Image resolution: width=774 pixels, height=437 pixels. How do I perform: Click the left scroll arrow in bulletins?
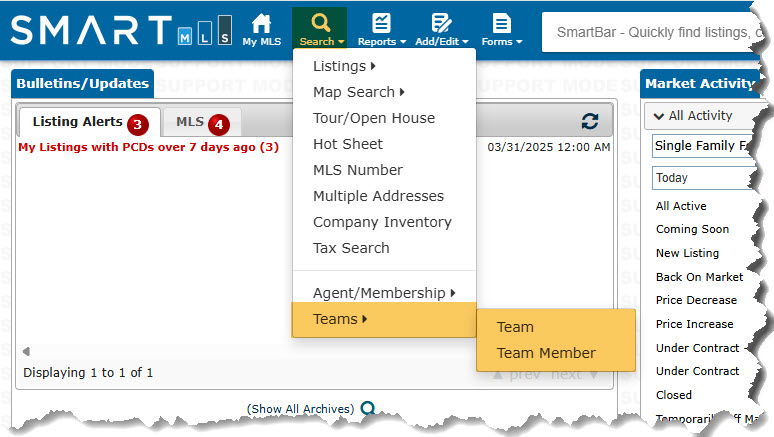click(26, 351)
